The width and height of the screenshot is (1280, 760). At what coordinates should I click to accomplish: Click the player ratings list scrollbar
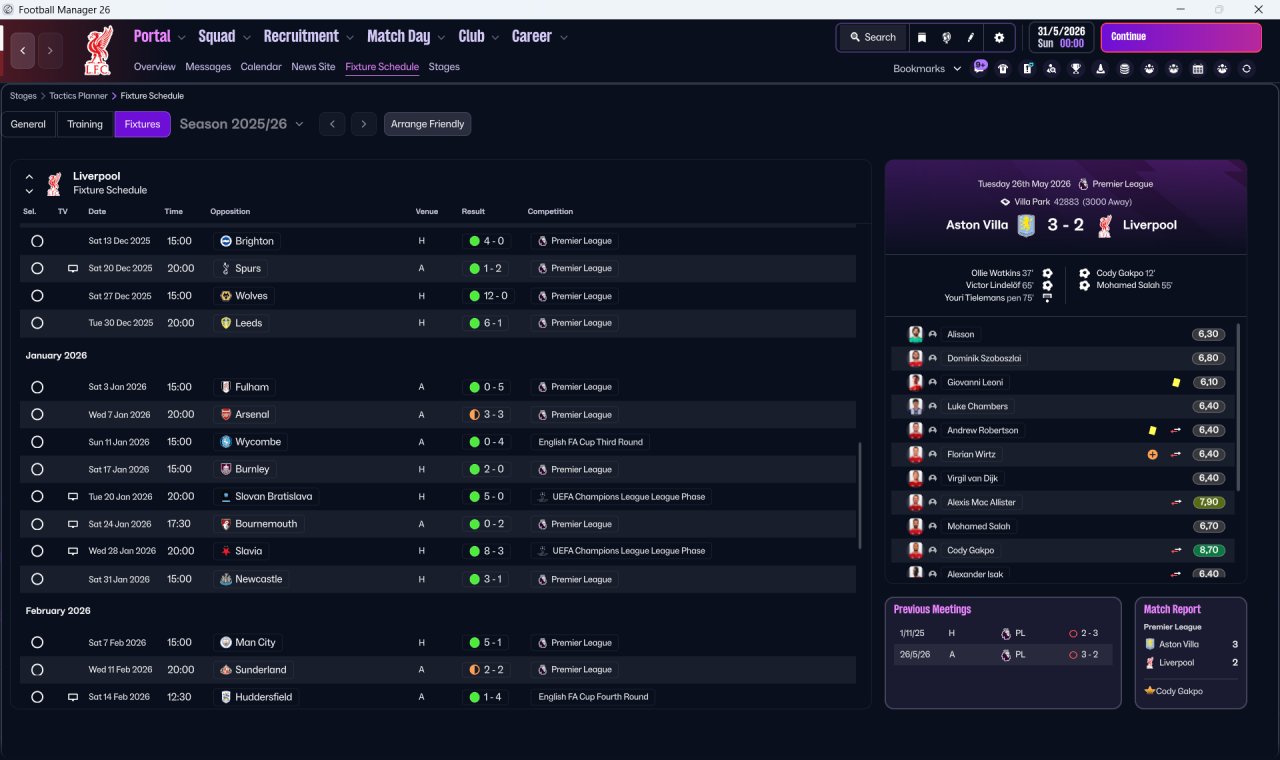coord(1238,406)
